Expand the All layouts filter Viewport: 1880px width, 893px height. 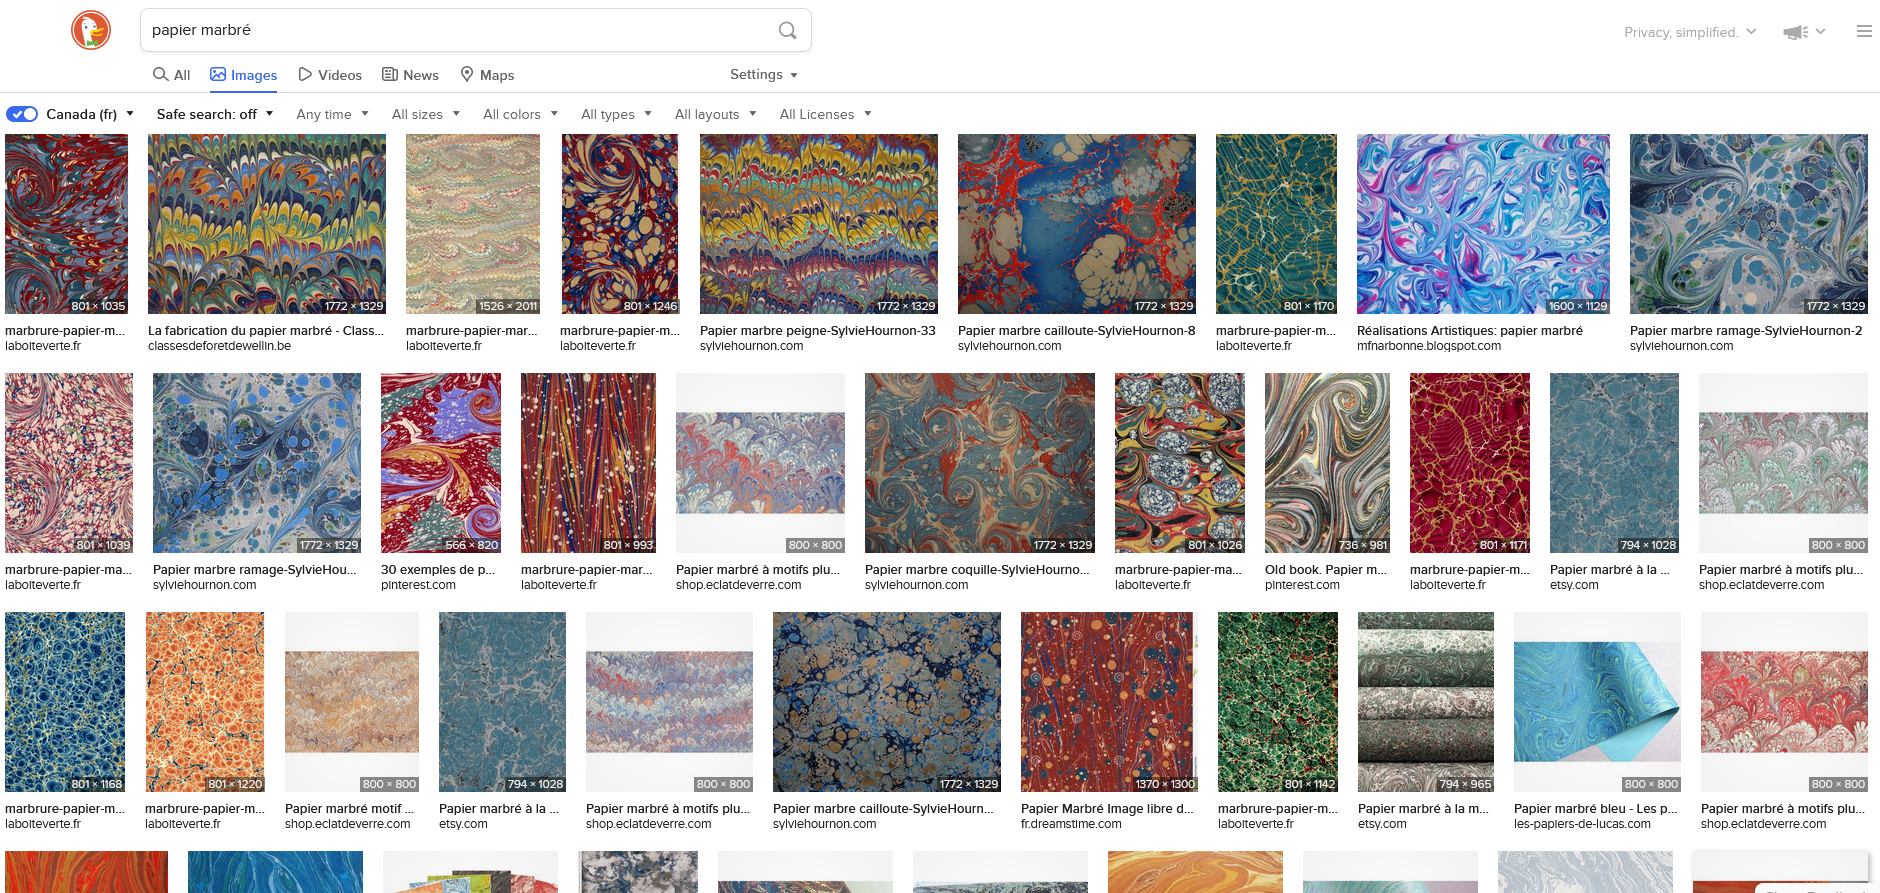click(716, 114)
